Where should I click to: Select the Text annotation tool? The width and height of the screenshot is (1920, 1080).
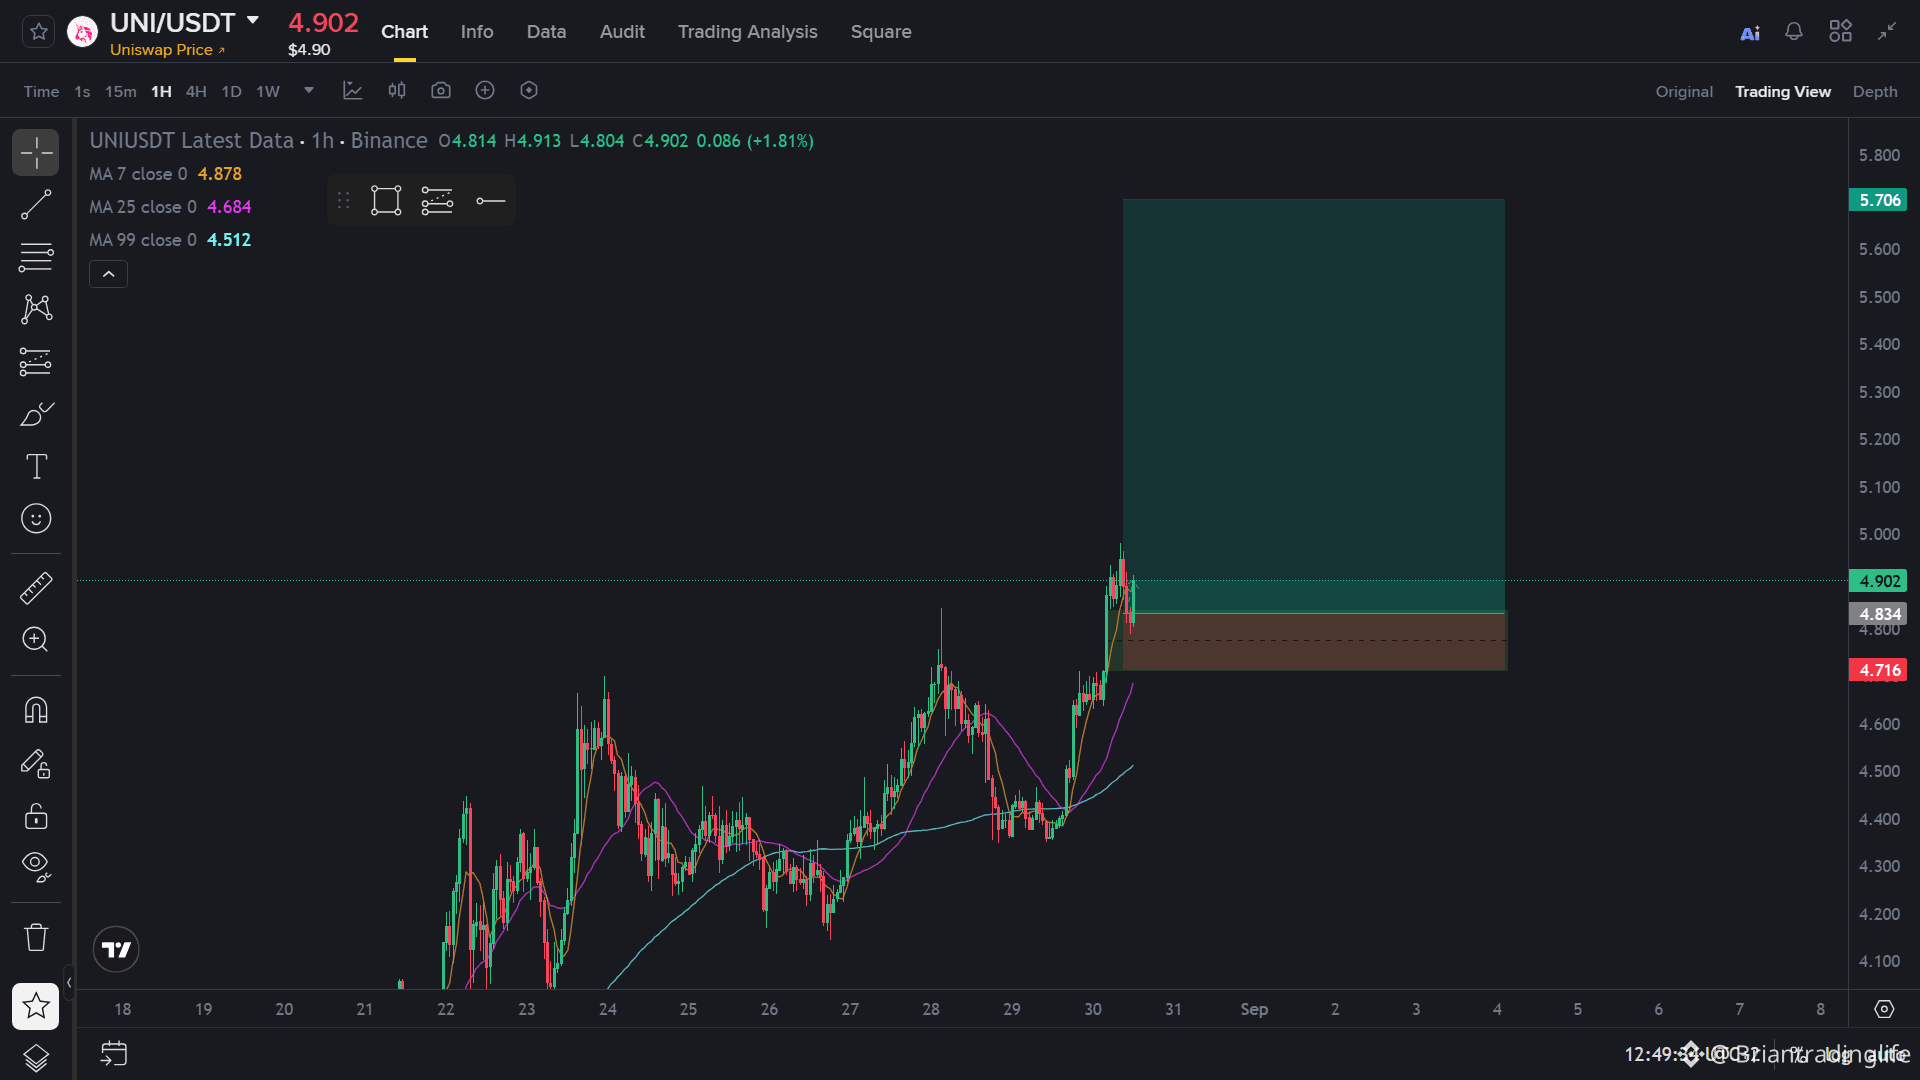click(36, 466)
